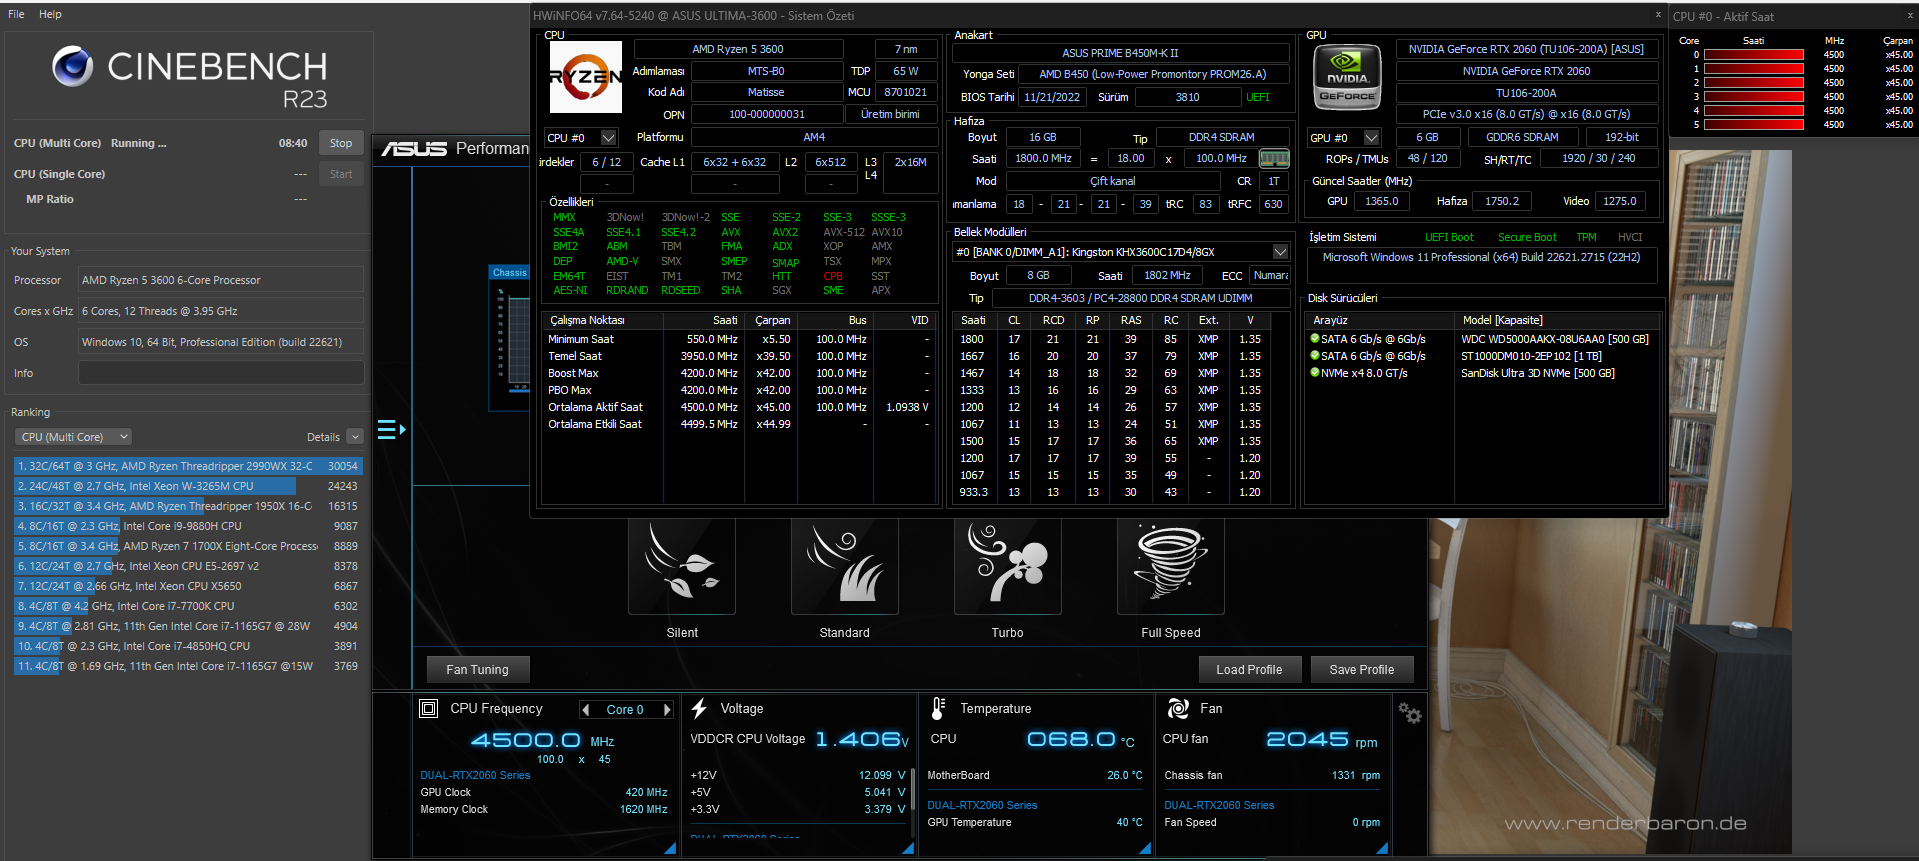Click the 'DUAL-RTX2060 Series' link under CPU Frequency

(475, 775)
